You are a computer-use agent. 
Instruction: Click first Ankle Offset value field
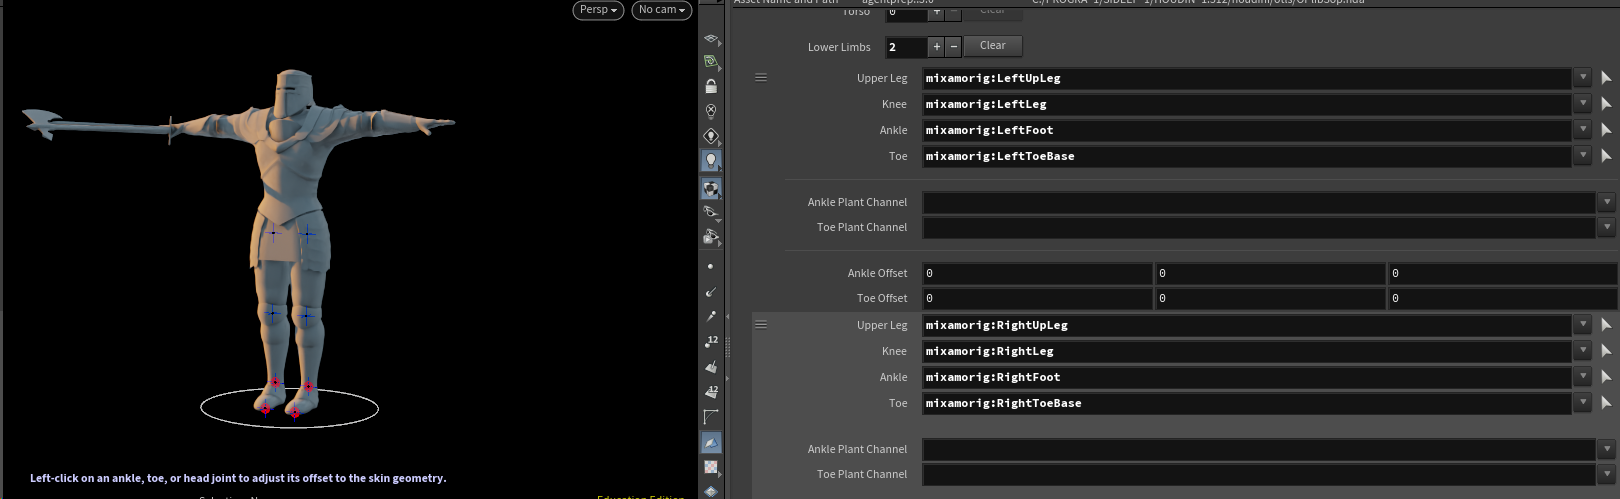[1036, 273]
